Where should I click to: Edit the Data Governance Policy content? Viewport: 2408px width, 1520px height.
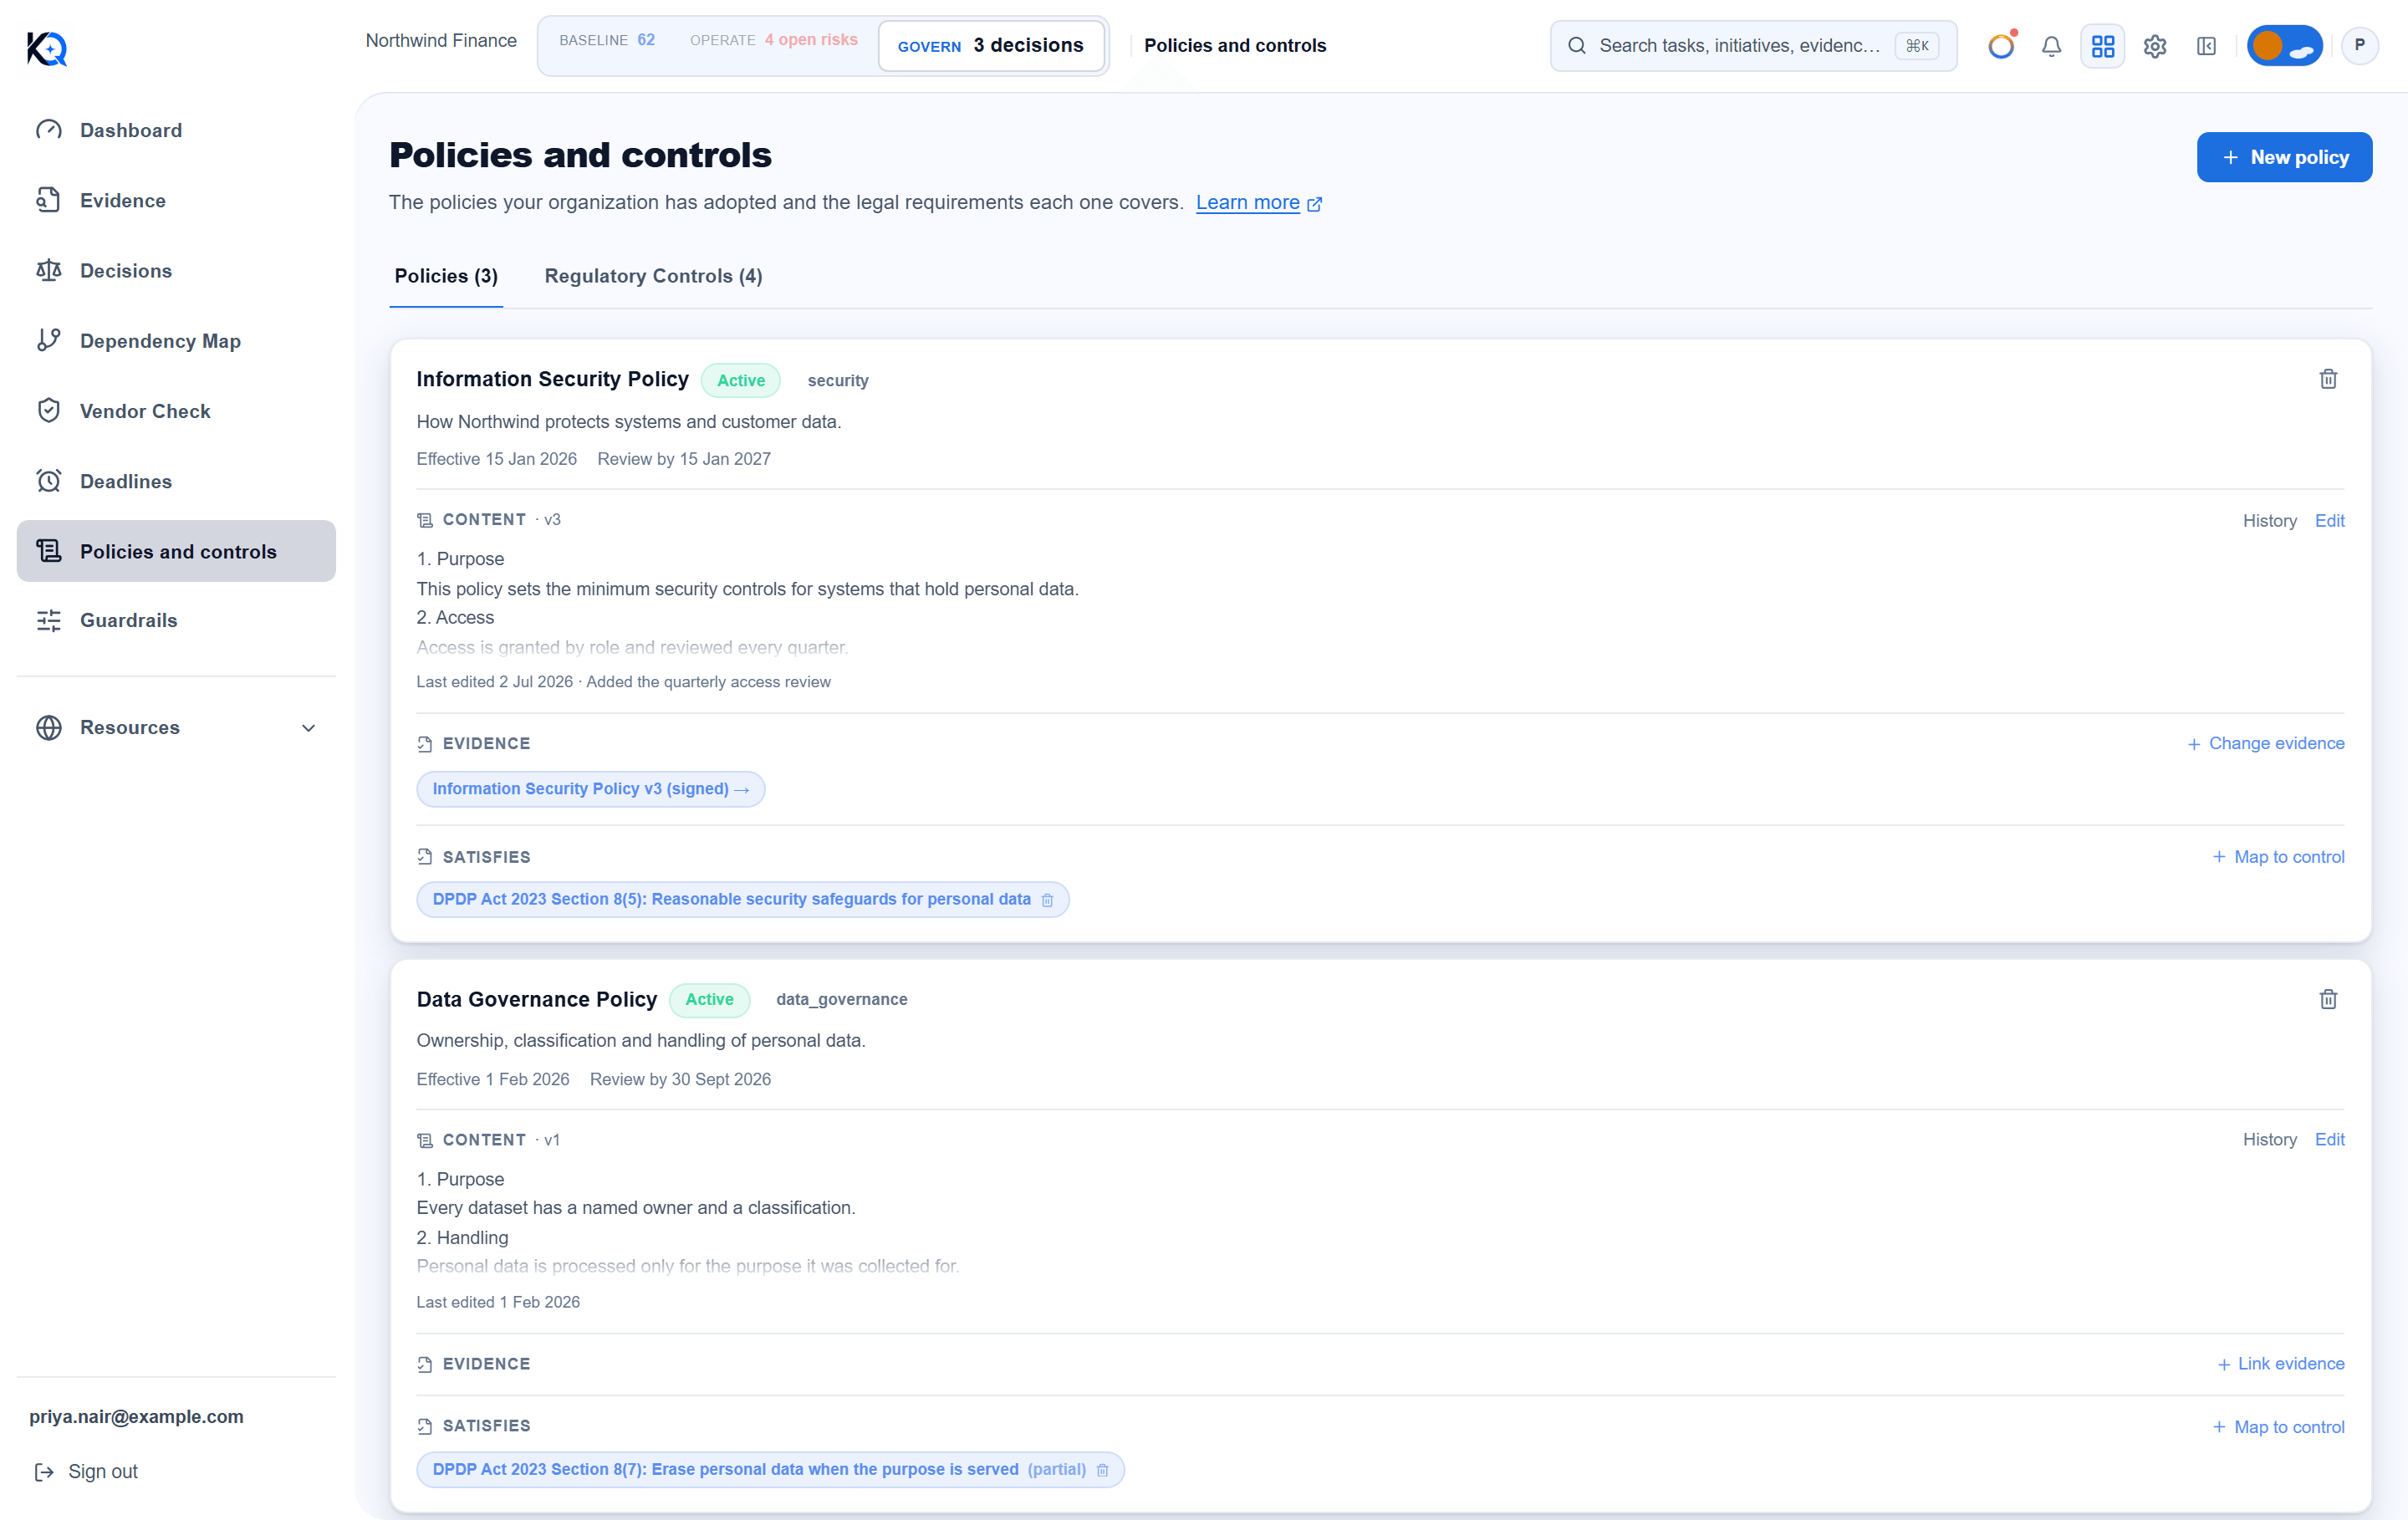click(2329, 1140)
